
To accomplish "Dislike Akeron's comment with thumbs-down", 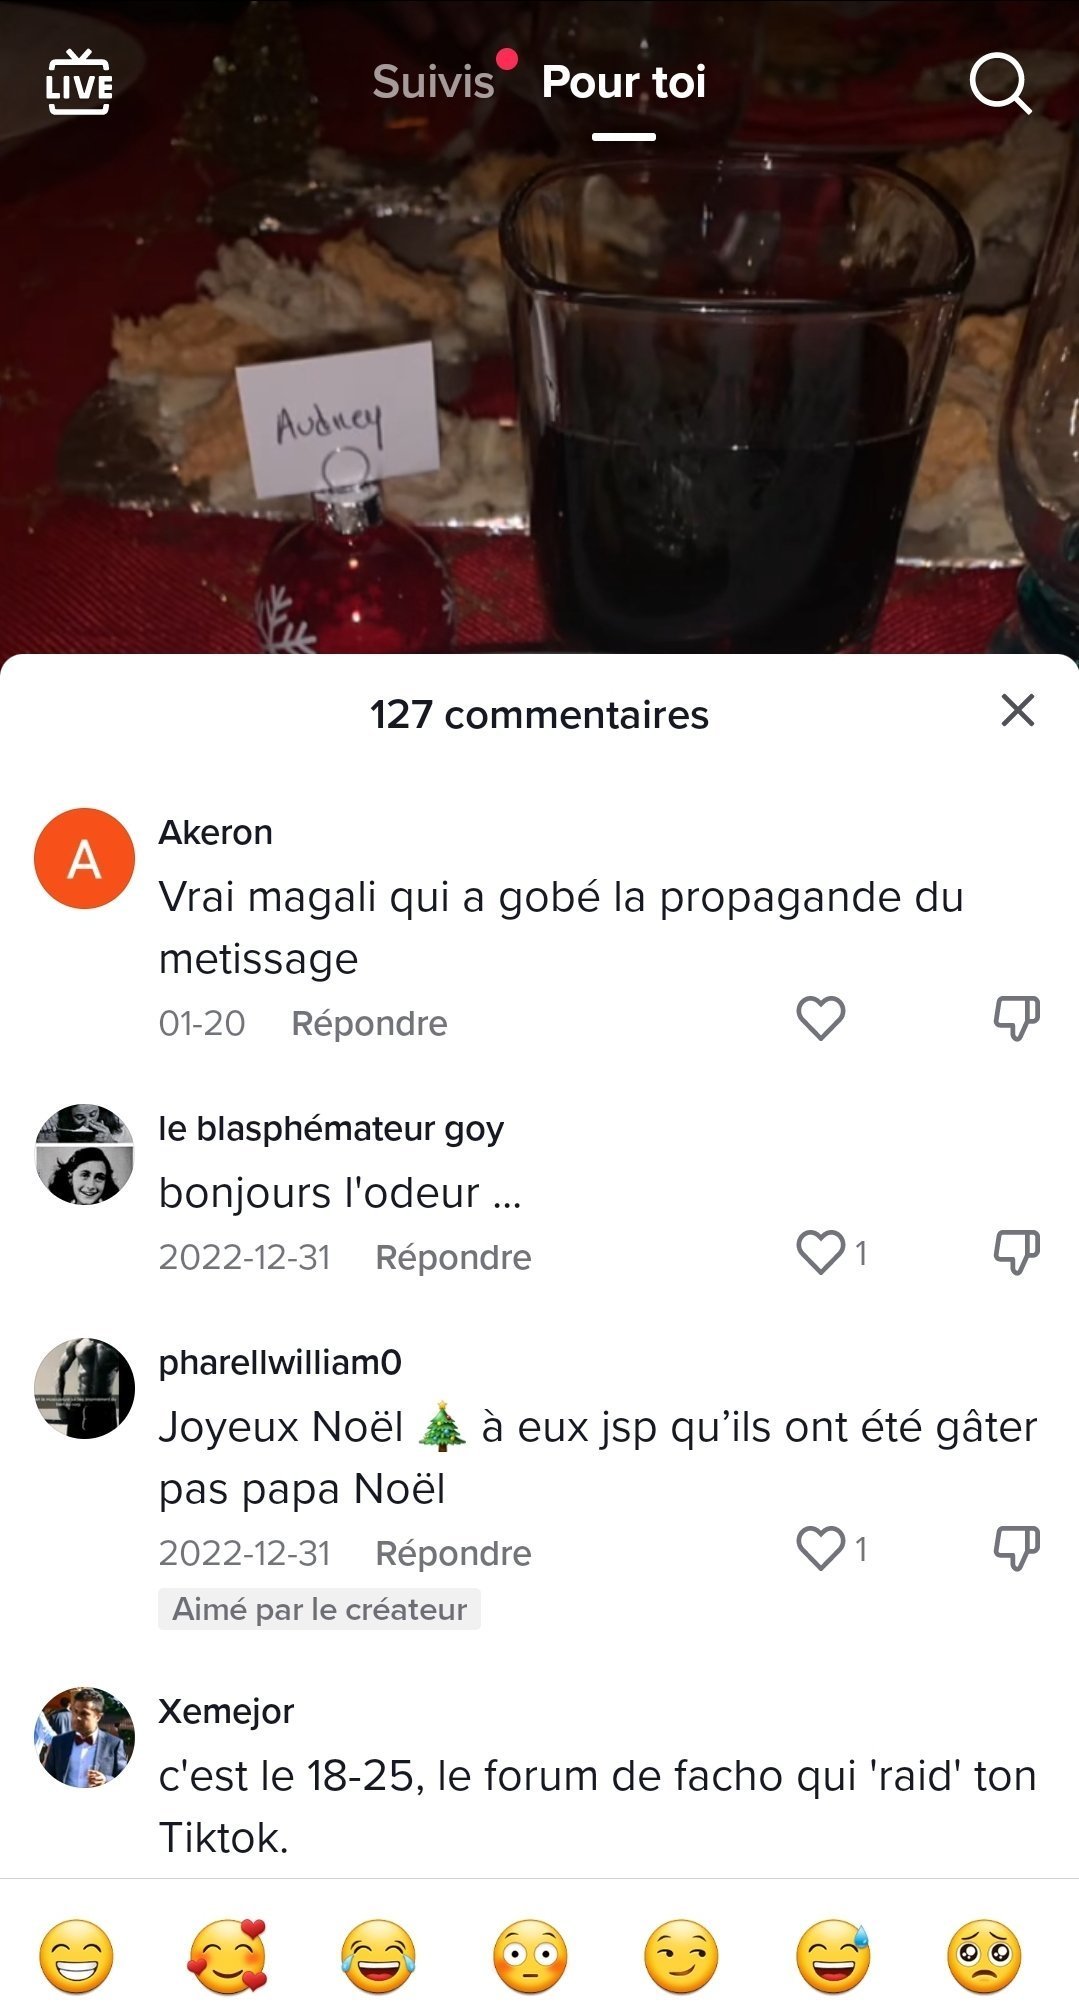I will [1016, 1018].
